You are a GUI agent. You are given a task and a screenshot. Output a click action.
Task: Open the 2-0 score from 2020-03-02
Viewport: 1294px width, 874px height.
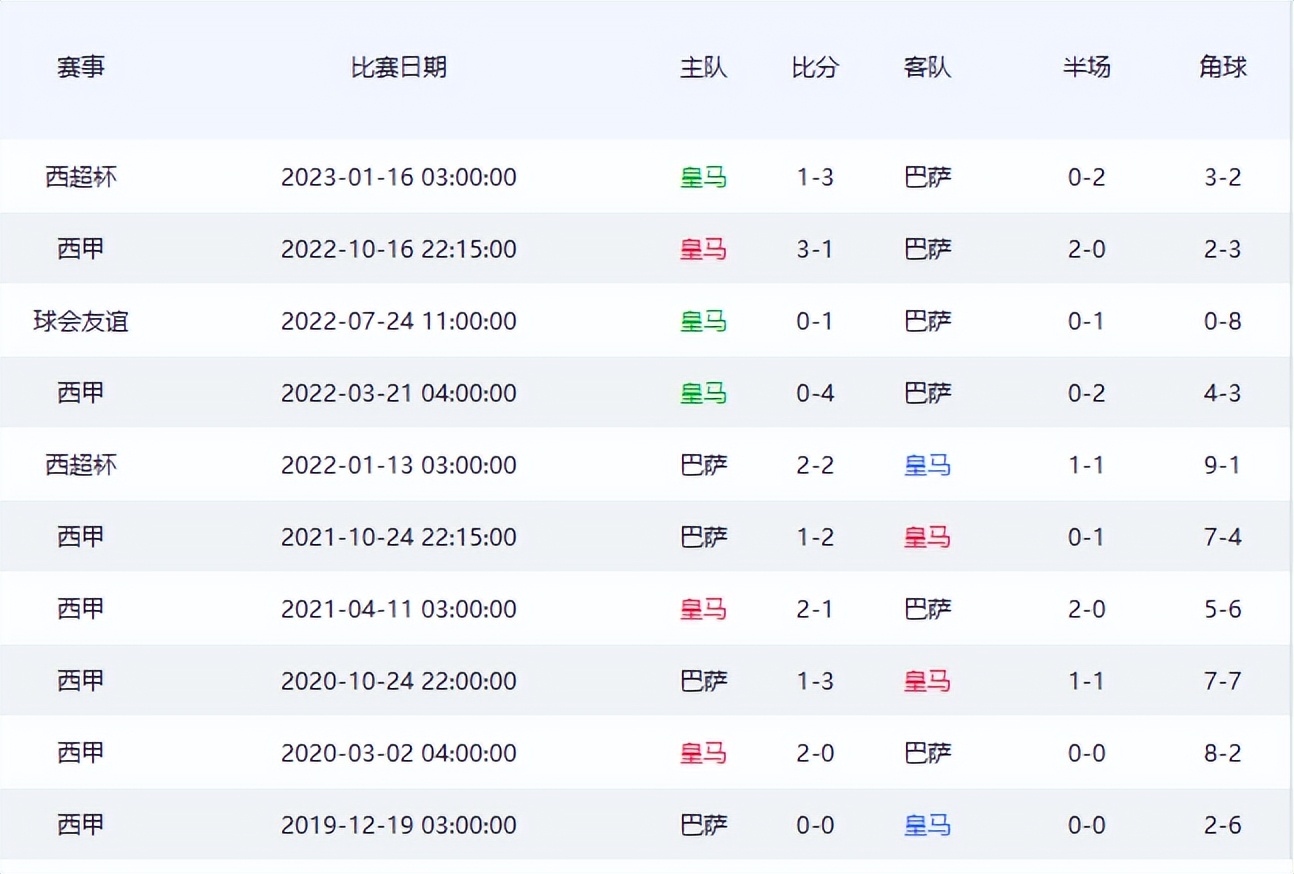tap(815, 754)
